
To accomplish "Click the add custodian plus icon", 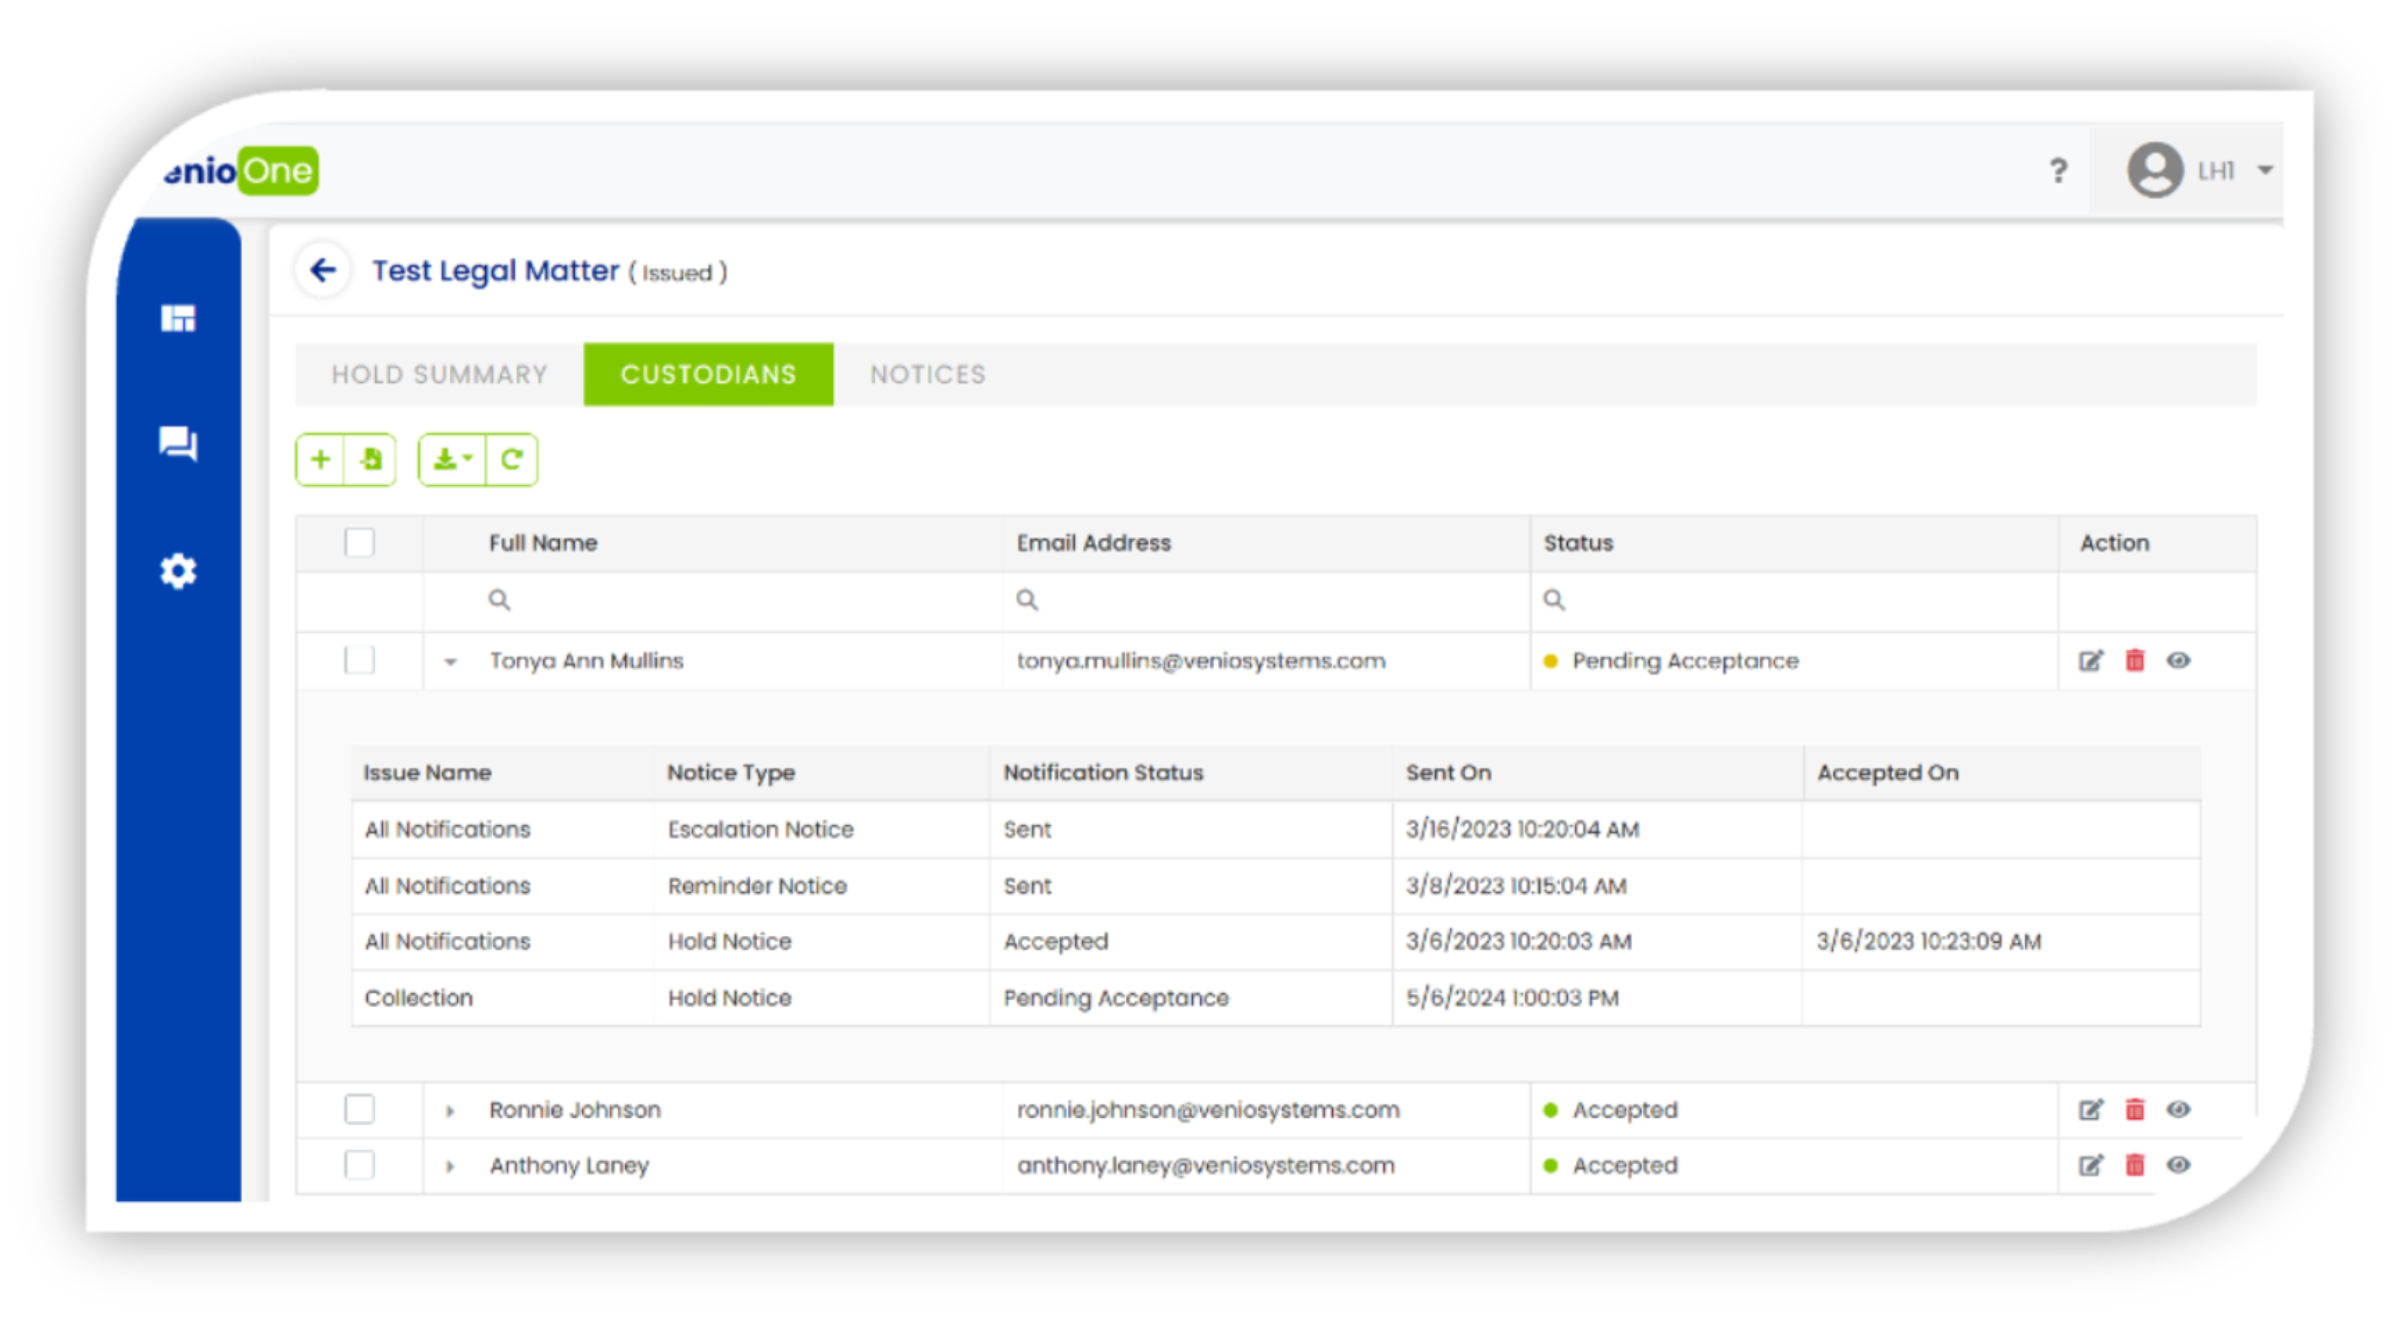I will 320,460.
